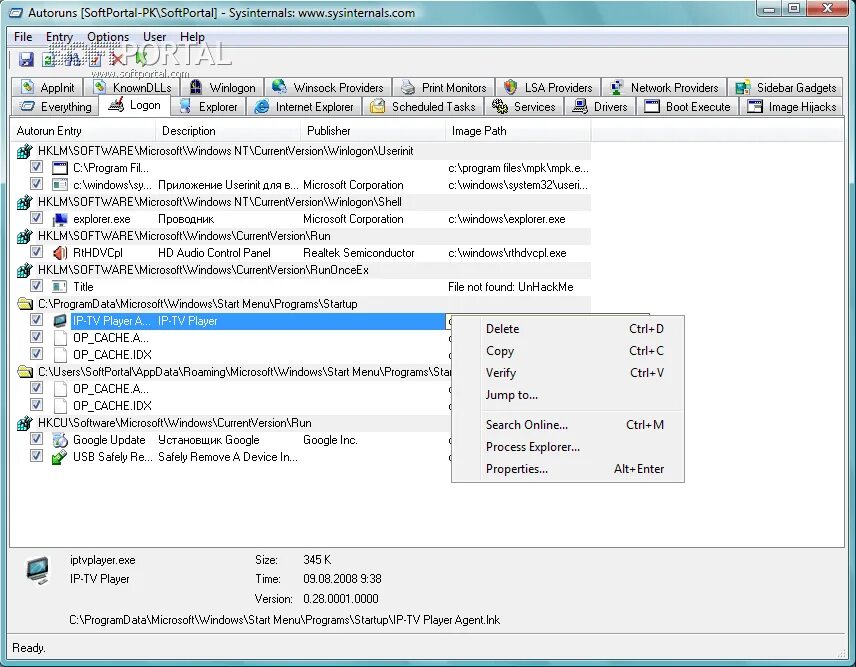This screenshot has width=856, height=667.
Task: Switch to the Internet Explorer tab
Action: [304, 106]
